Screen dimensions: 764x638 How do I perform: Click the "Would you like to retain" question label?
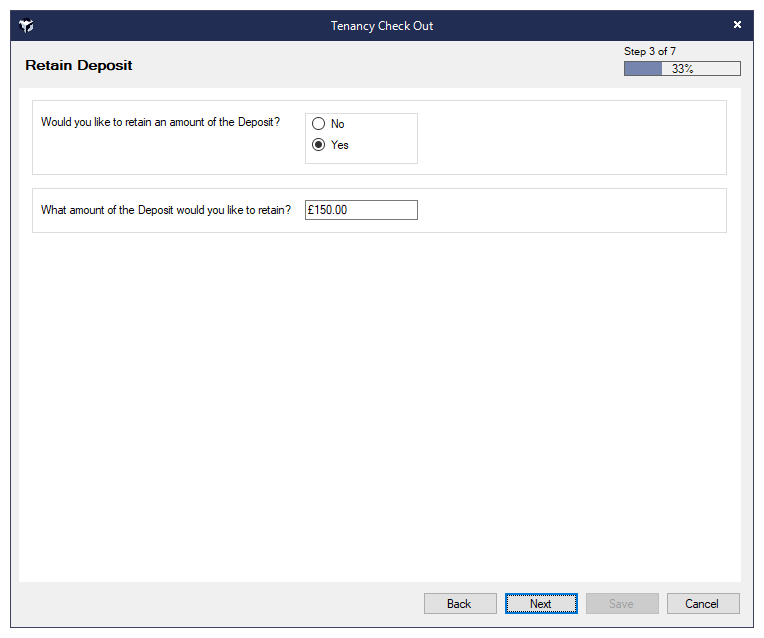point(160,123)
